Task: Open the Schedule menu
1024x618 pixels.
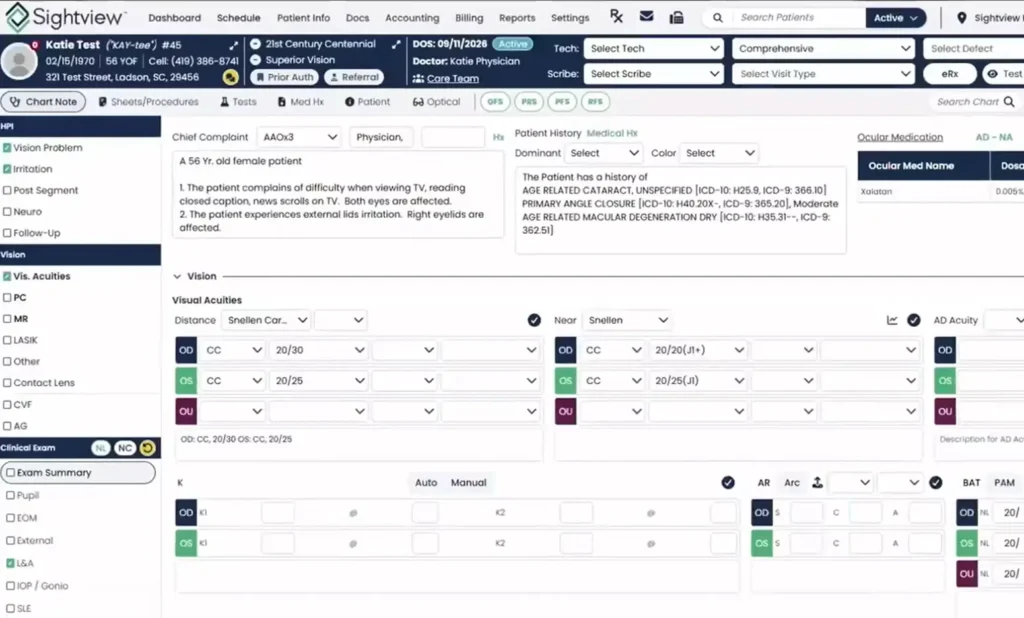Action: 238,18
